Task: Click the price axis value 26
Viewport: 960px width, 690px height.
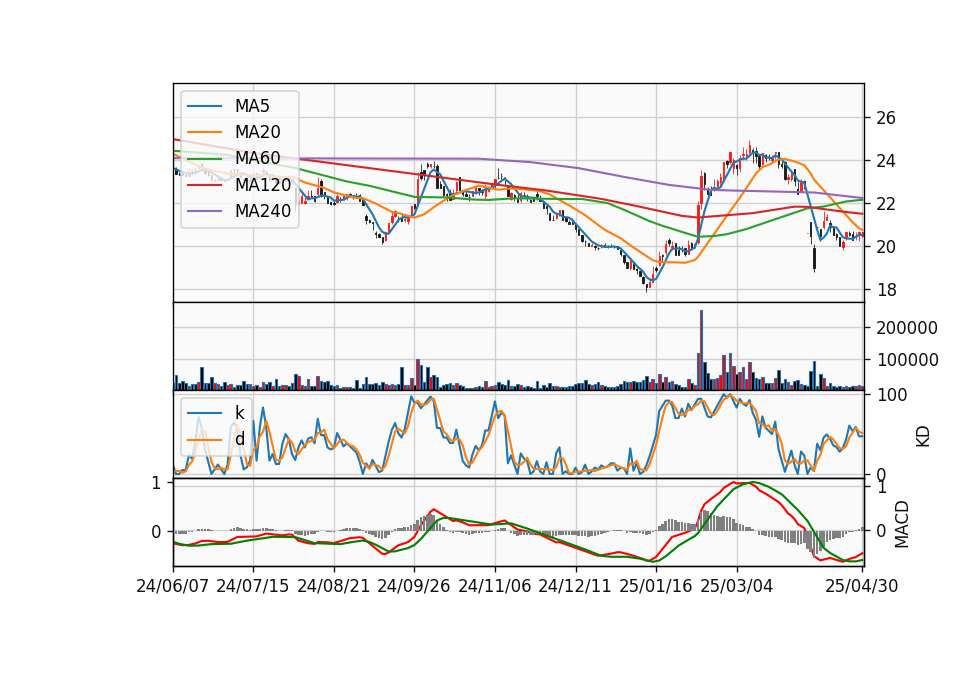Action: 886,118
